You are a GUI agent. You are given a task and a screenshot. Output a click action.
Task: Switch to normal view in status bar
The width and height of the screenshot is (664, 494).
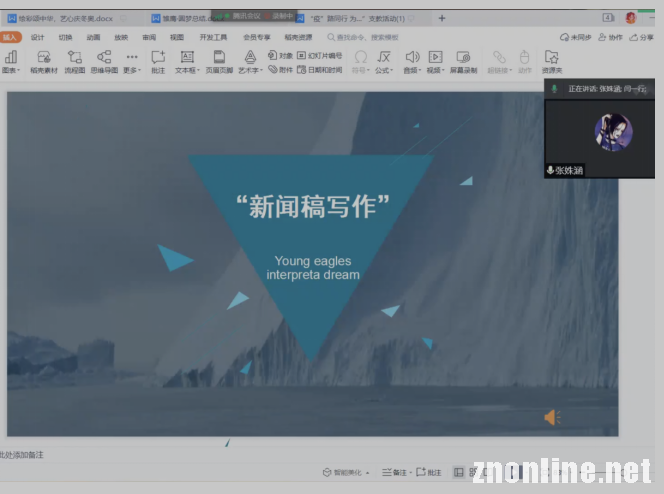point(458,472)
